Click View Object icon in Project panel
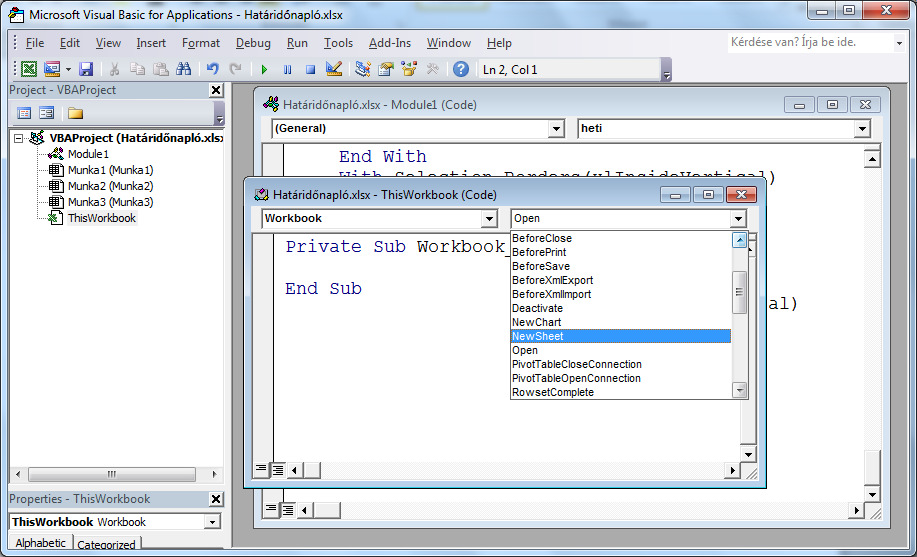This screenshot has height=557, width=917. (x=46, y=113)
